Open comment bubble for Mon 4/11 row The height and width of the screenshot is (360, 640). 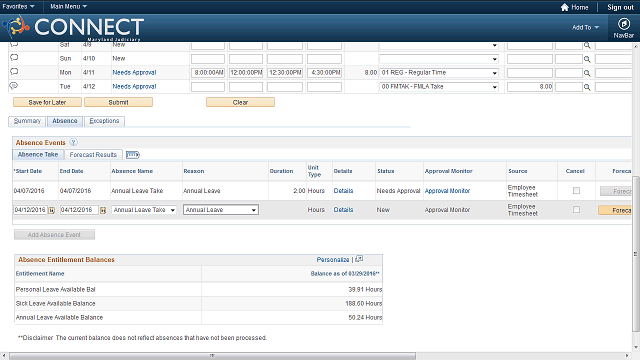point(14,71)
